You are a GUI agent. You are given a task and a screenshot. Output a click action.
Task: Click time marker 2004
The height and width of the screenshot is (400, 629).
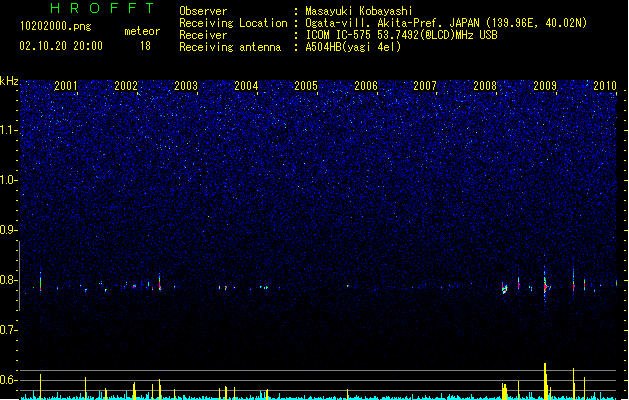click(x=246, y=86)
